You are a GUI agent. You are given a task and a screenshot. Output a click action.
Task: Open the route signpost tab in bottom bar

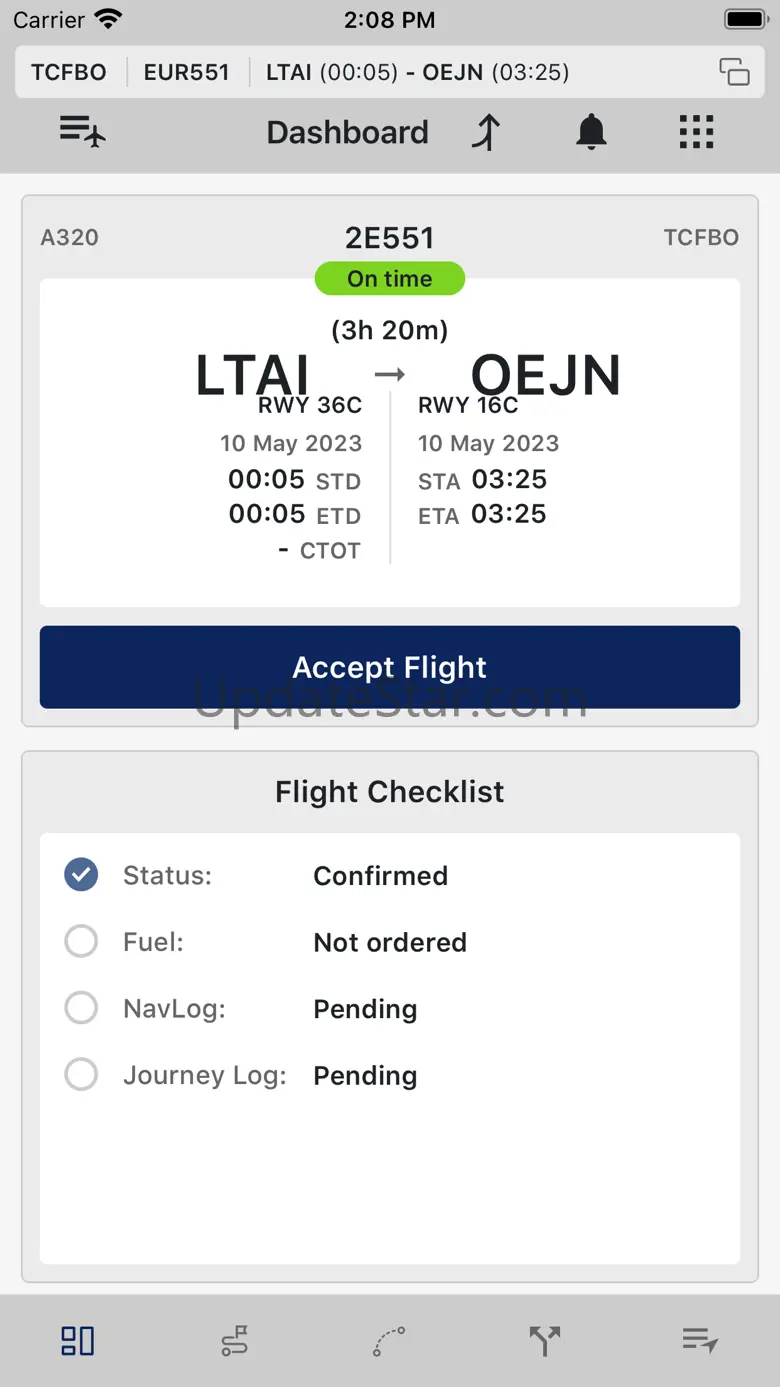click(x=234, y=1341)
